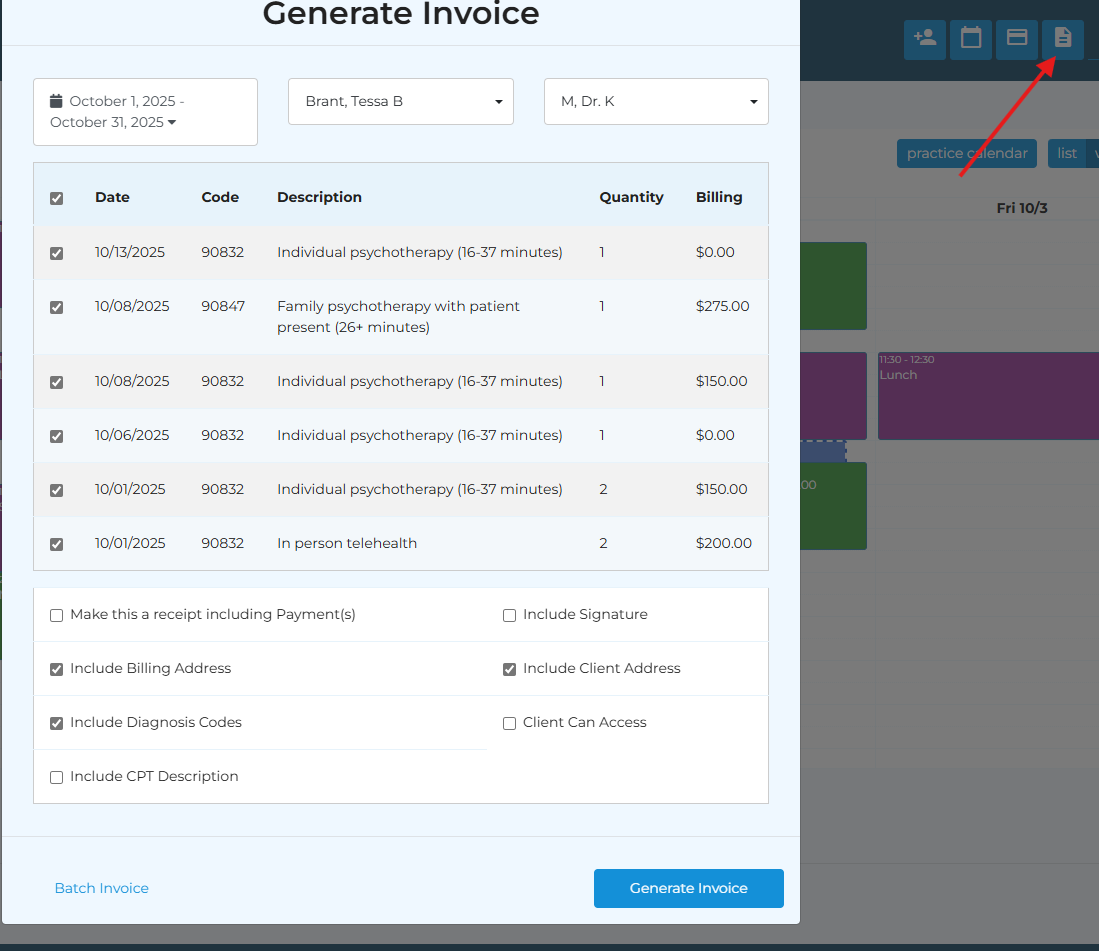
Task: Open the Batch Invoice link
Action: (x=102, y=888)
